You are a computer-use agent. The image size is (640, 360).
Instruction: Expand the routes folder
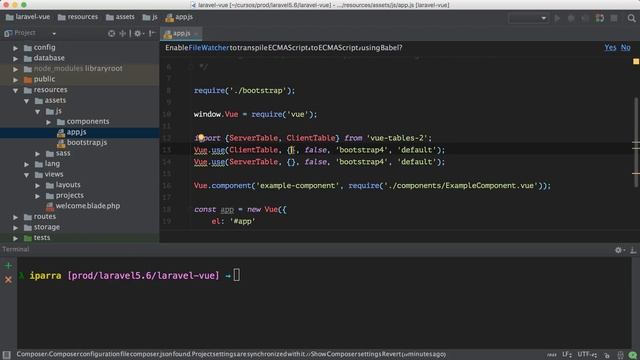point(16,217)
